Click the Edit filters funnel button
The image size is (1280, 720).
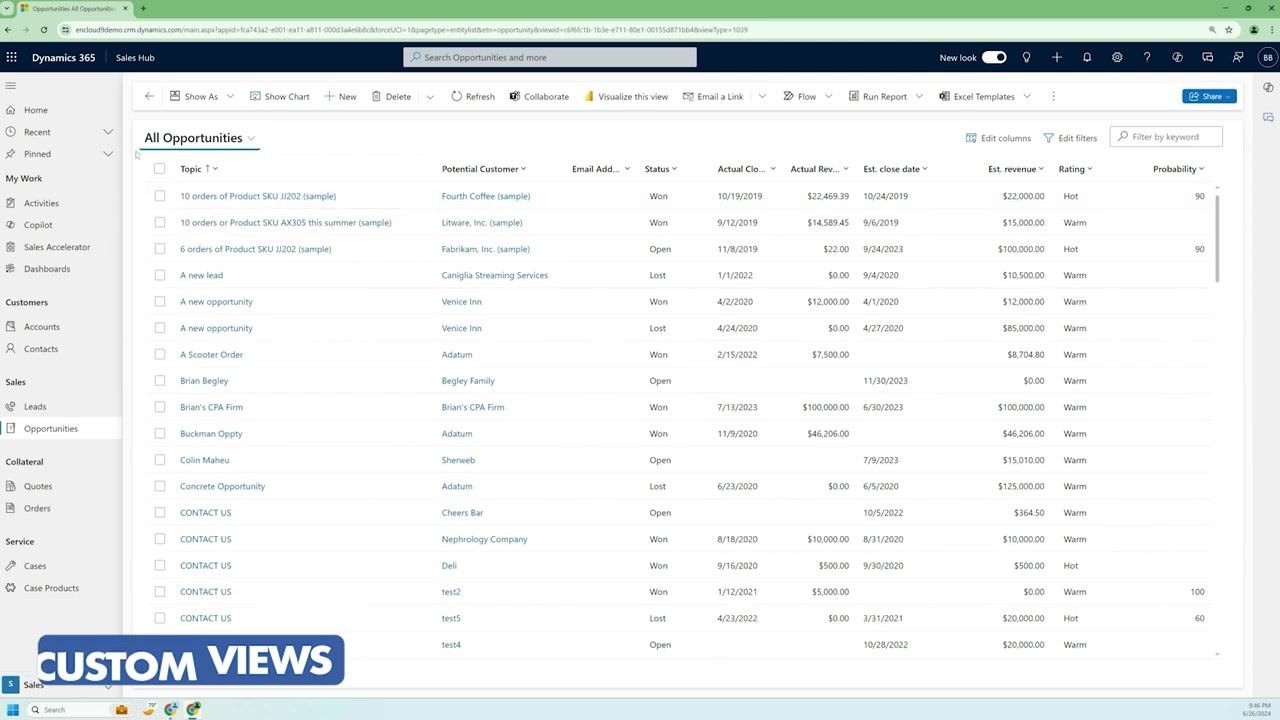[x=1070, y=138]
